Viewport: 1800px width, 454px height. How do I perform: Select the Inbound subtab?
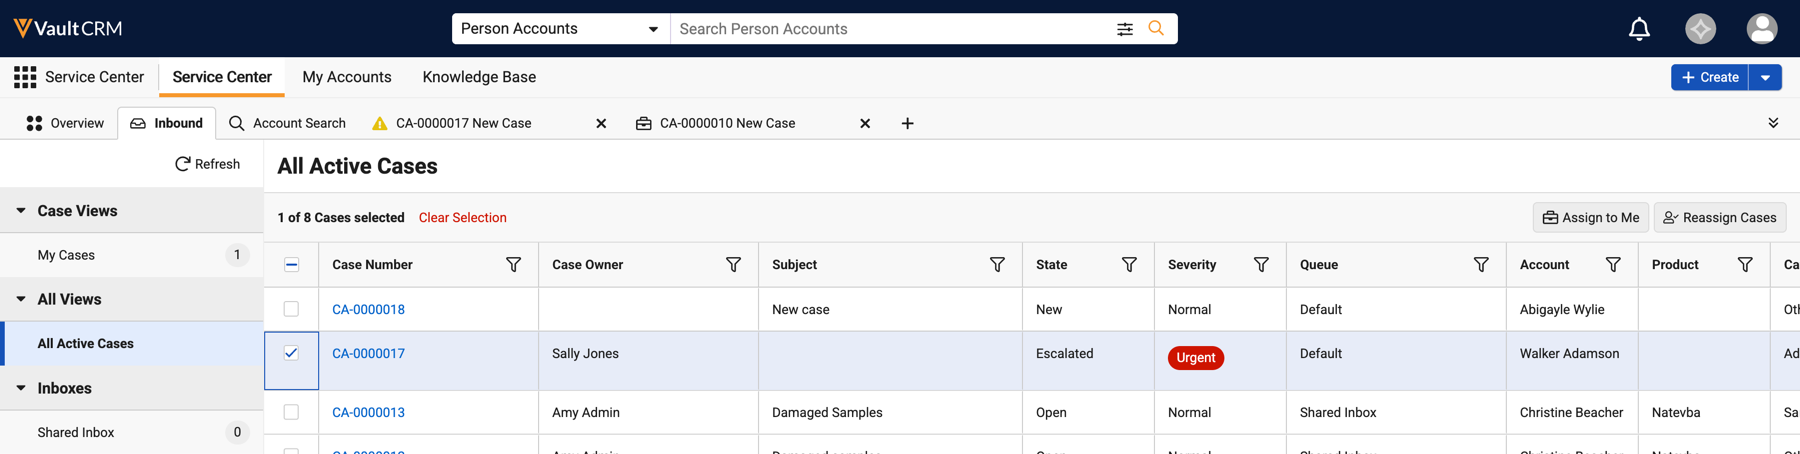pos(167,123)
